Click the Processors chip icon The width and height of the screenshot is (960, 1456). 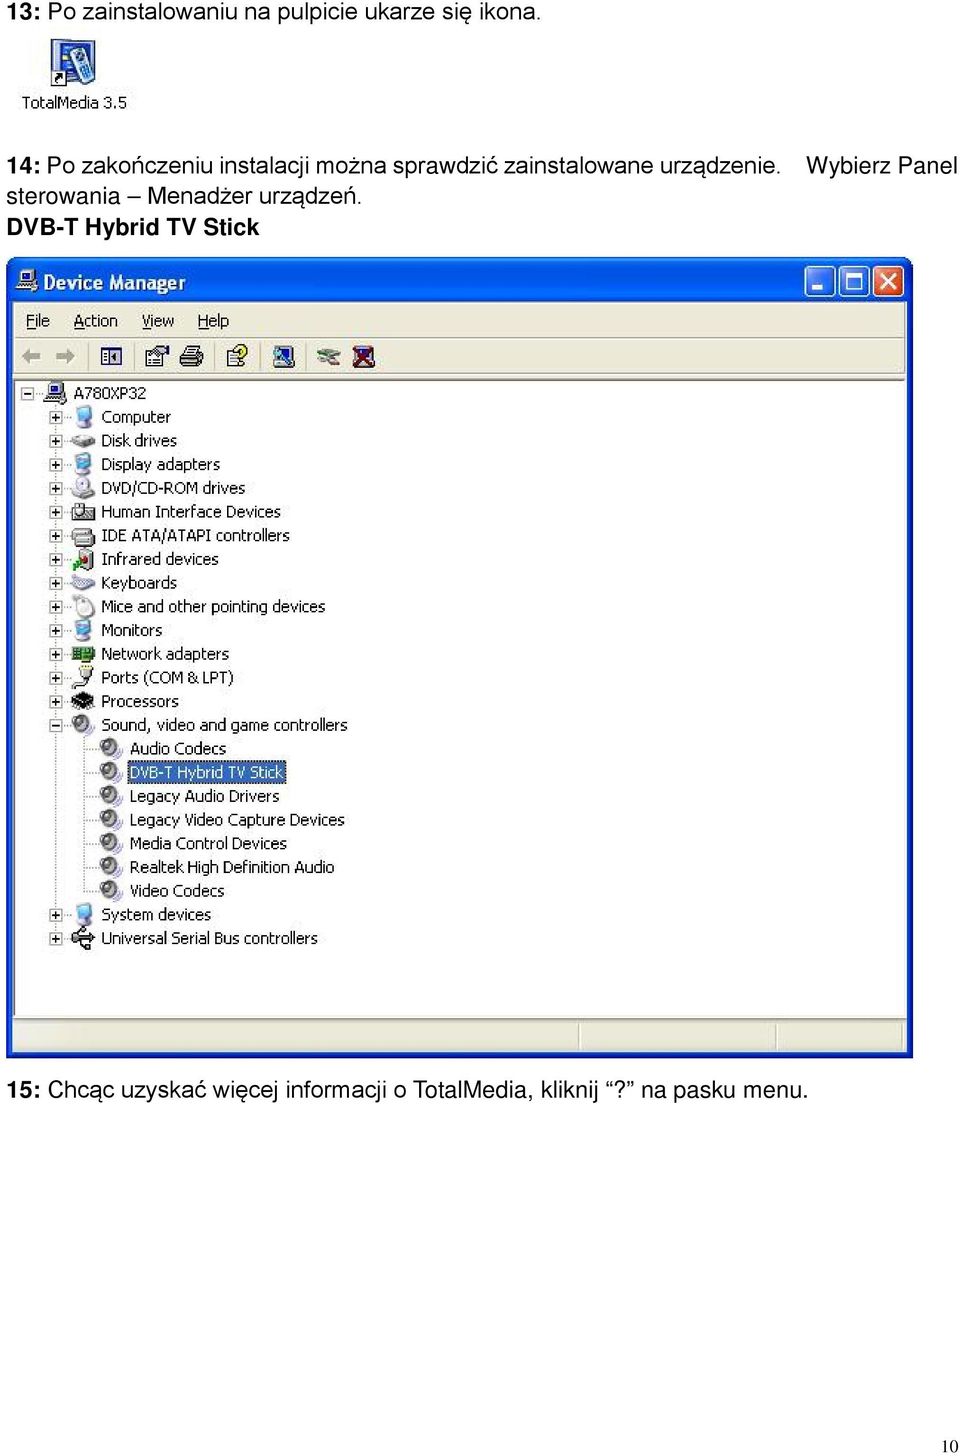[84, 701]
